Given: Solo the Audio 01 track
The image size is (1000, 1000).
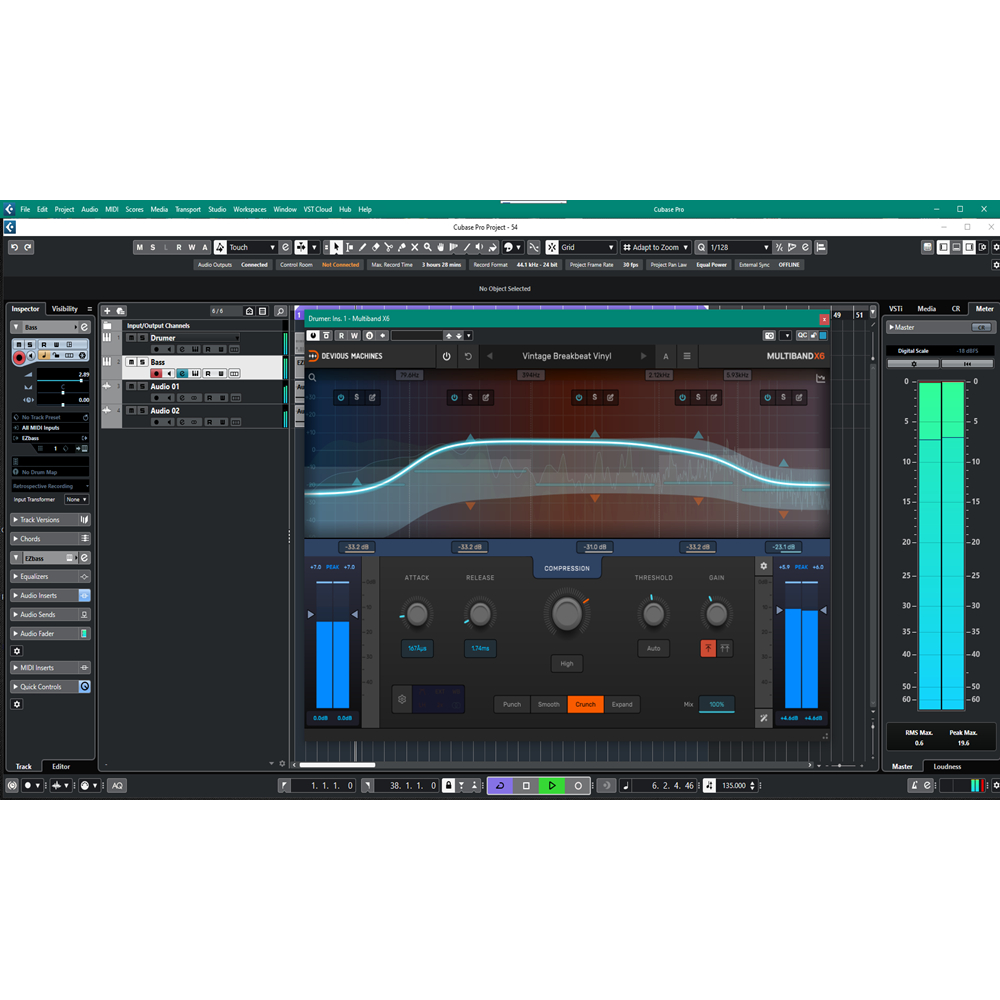Looking at the screenshot, I should click(x=142, y=386).
